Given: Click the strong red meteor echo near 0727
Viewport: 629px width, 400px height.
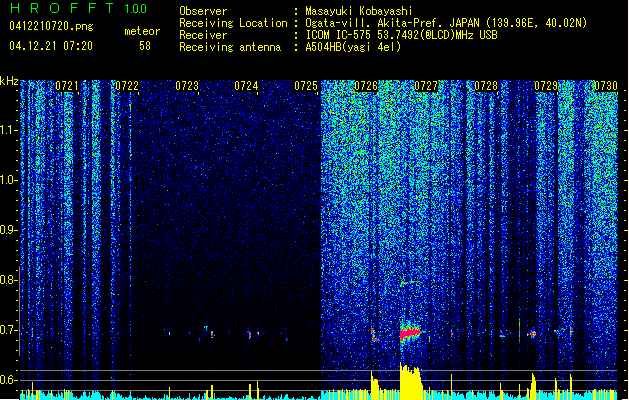Looking at the screenshot, I should pyautogui.click(x=410, y=334).
